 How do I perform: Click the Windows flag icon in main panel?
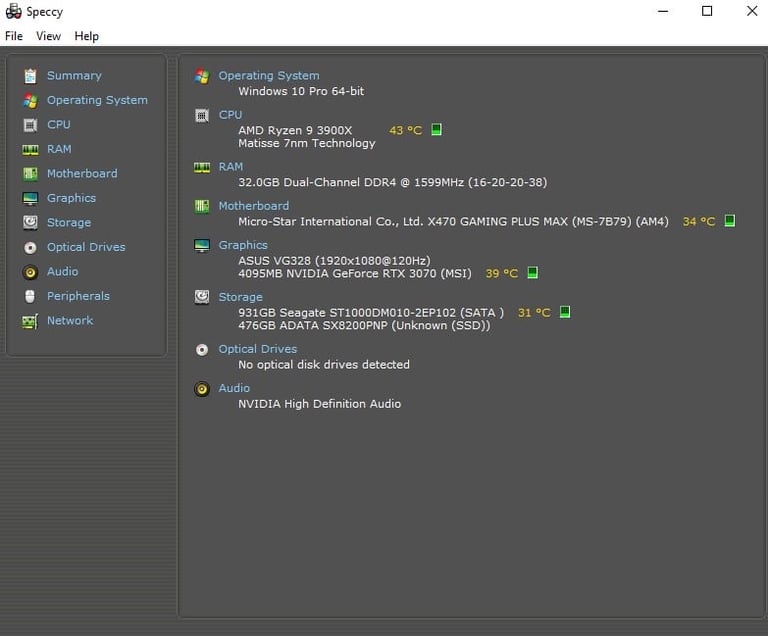(x=202, y=76)
